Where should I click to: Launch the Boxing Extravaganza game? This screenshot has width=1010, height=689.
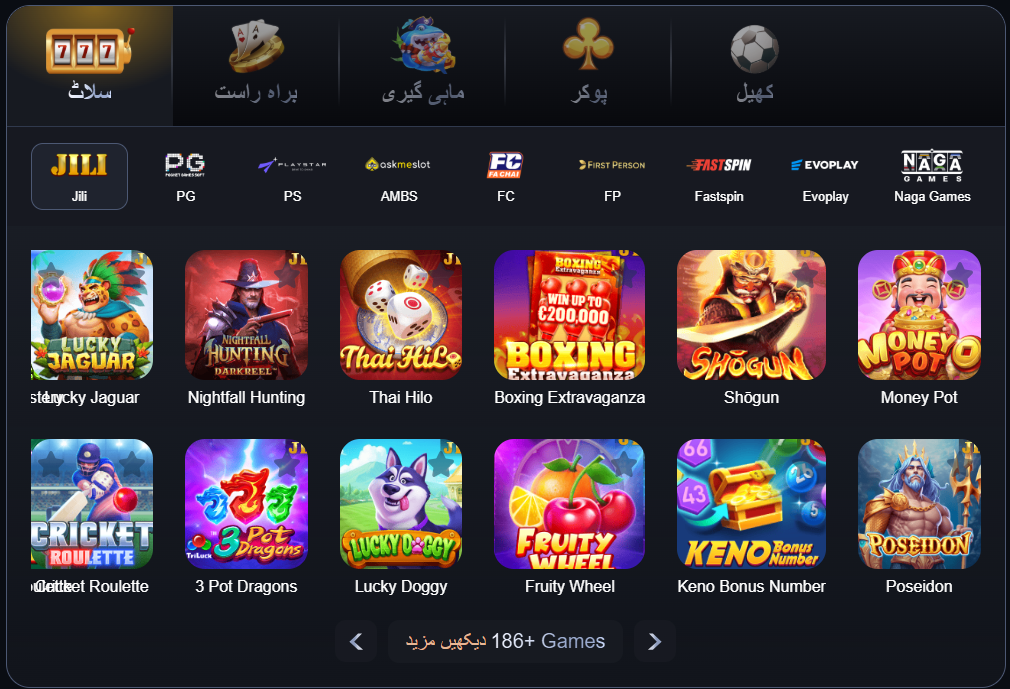(x=569, y=315)
